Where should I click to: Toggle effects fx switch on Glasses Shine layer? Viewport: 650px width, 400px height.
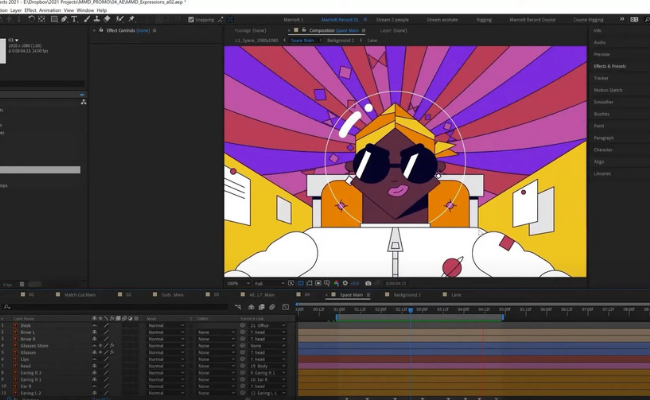click(112, 346)
